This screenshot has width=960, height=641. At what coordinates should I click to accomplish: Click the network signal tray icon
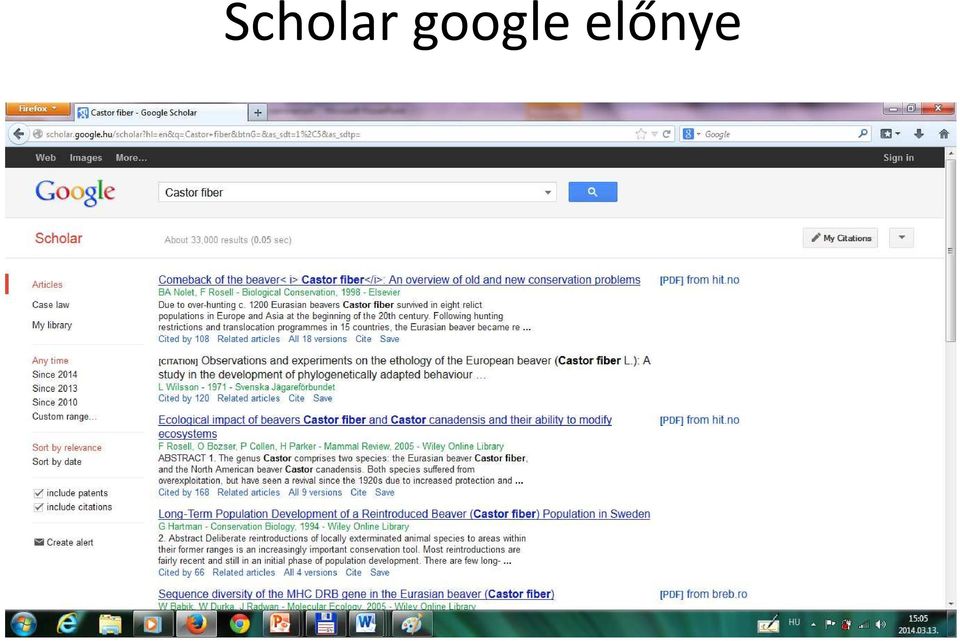864,624
